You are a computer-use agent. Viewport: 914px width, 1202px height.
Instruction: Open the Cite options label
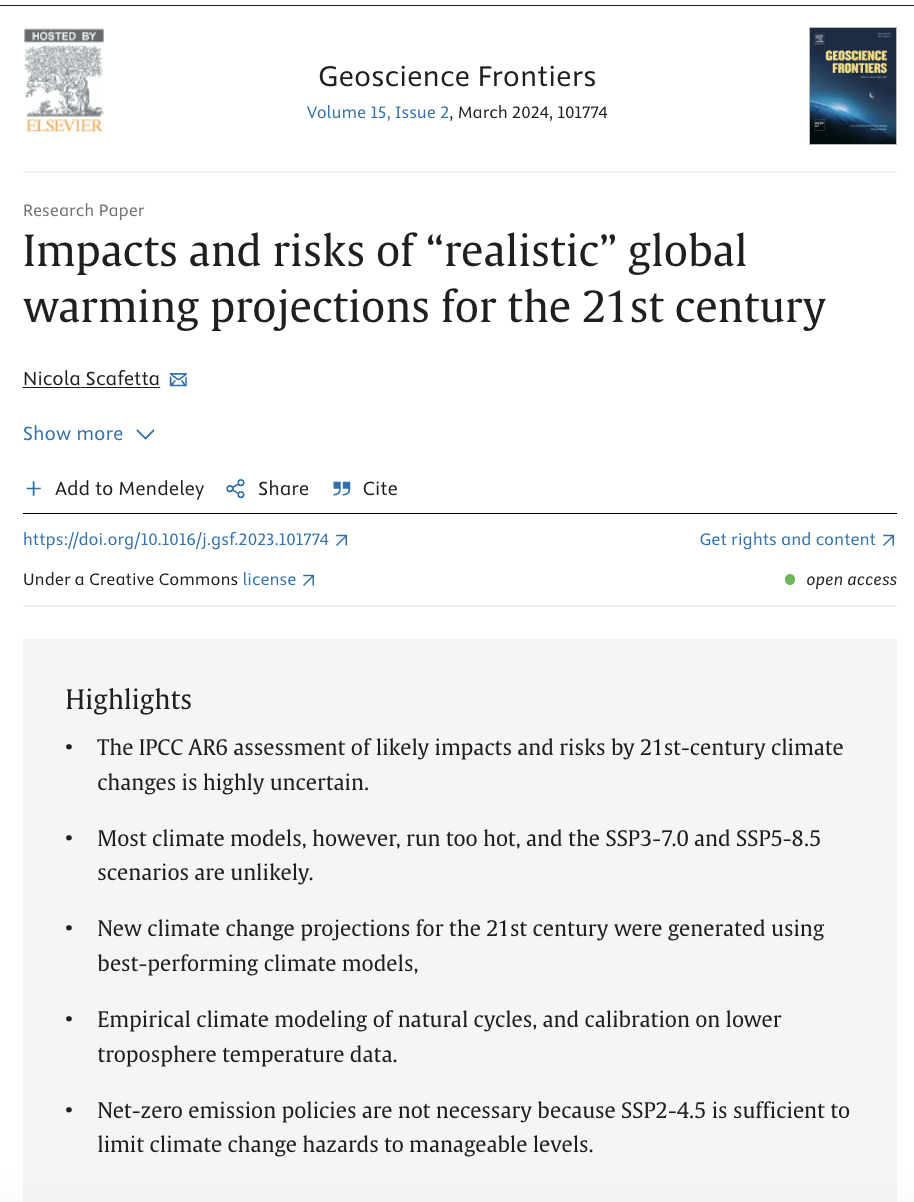pos(380,489)
